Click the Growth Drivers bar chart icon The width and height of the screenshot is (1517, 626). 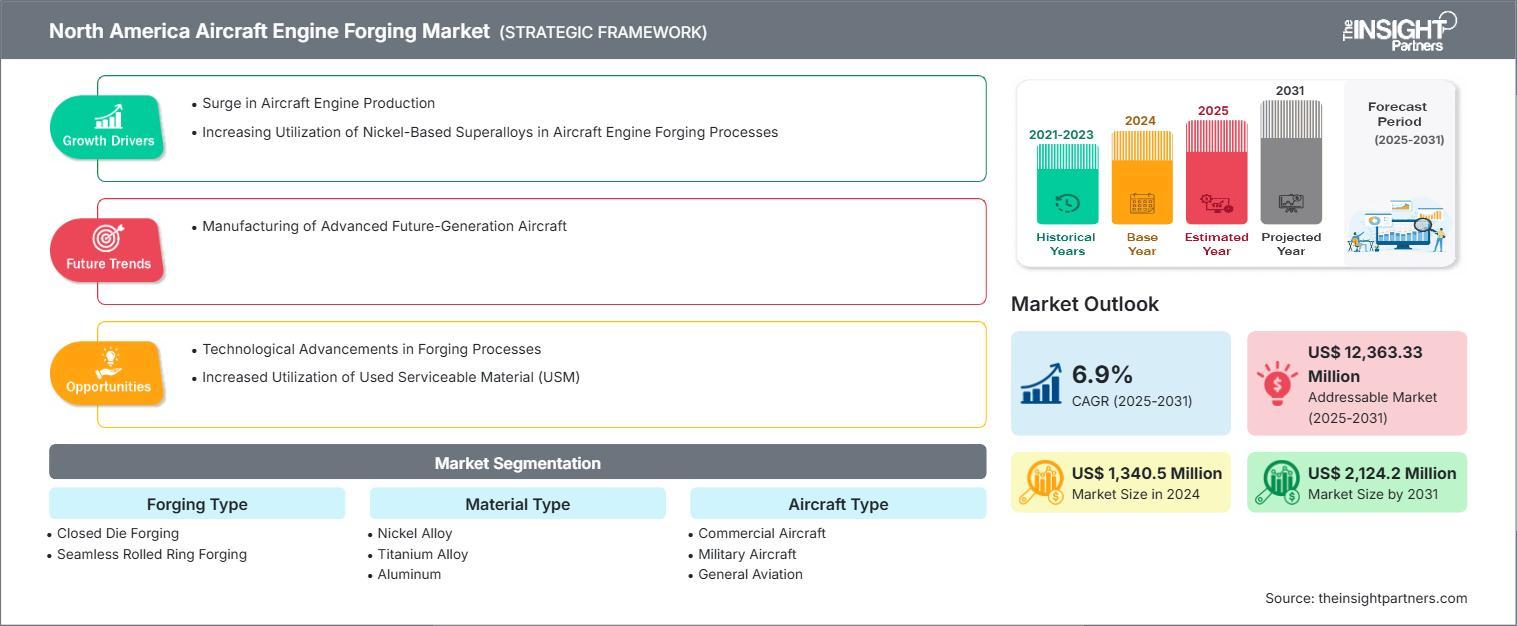tap(108, 116)
